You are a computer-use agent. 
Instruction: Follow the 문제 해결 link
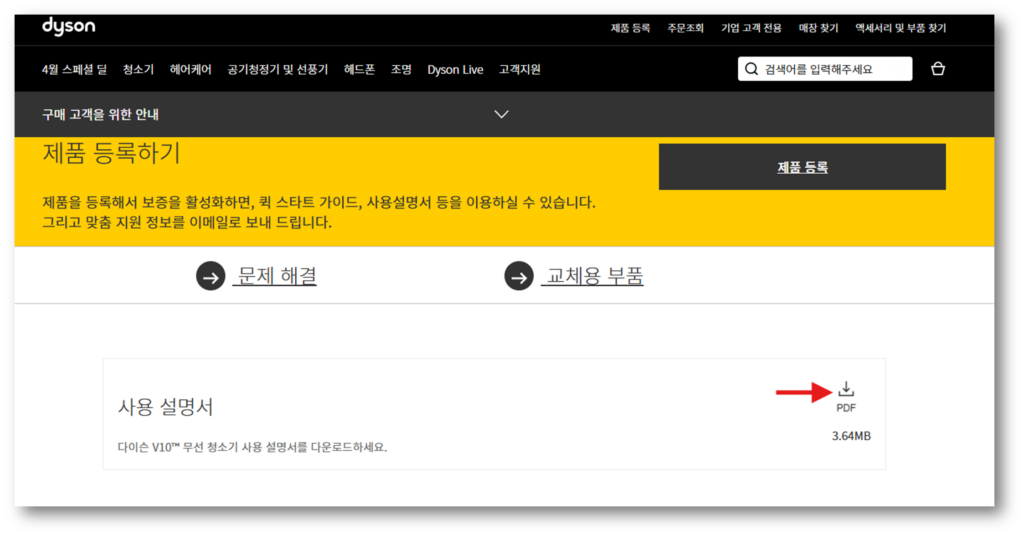coord(277,276)
